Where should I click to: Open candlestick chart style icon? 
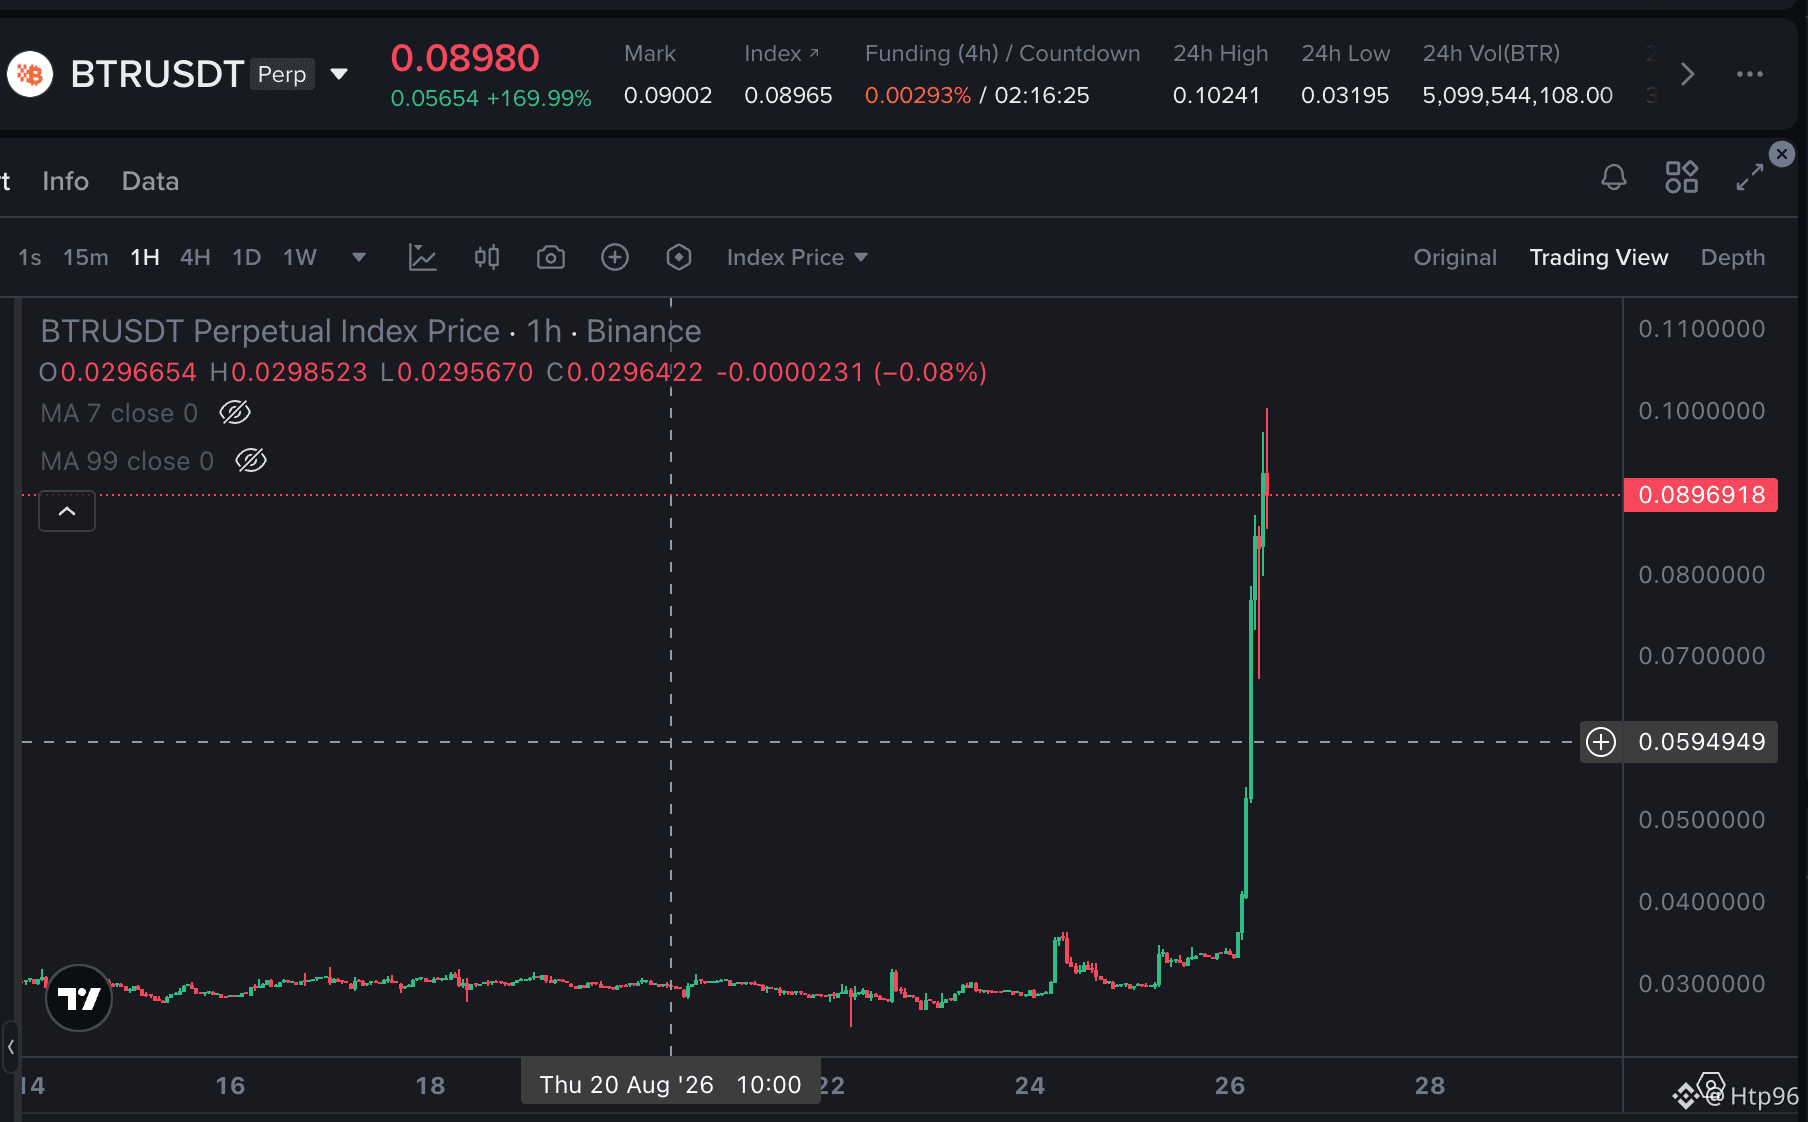(x=487, y=257)
